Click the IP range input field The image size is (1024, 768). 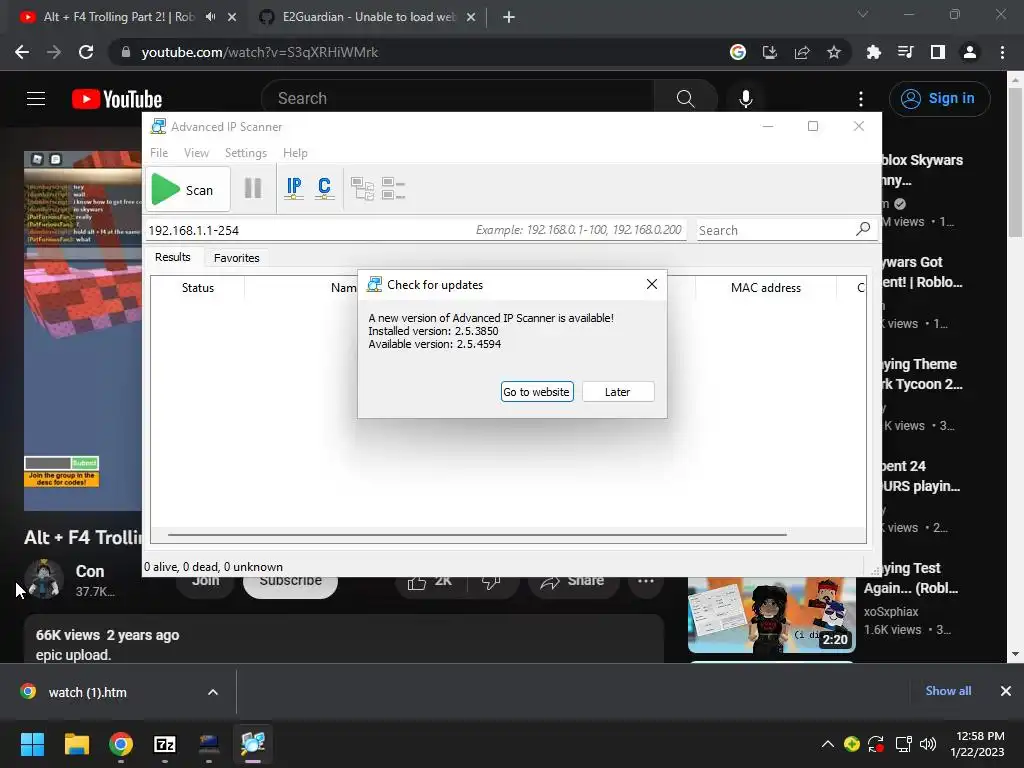415,230
